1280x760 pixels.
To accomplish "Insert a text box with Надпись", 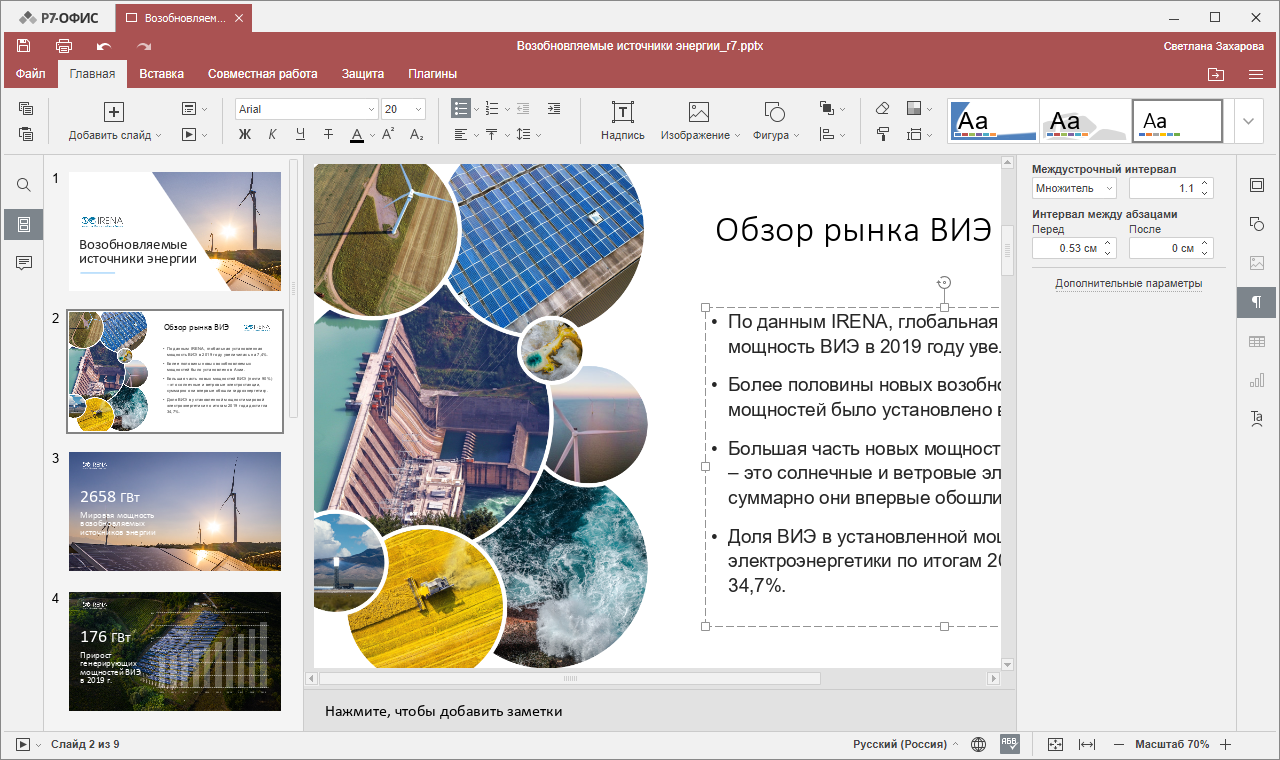I will pos(622,121).
